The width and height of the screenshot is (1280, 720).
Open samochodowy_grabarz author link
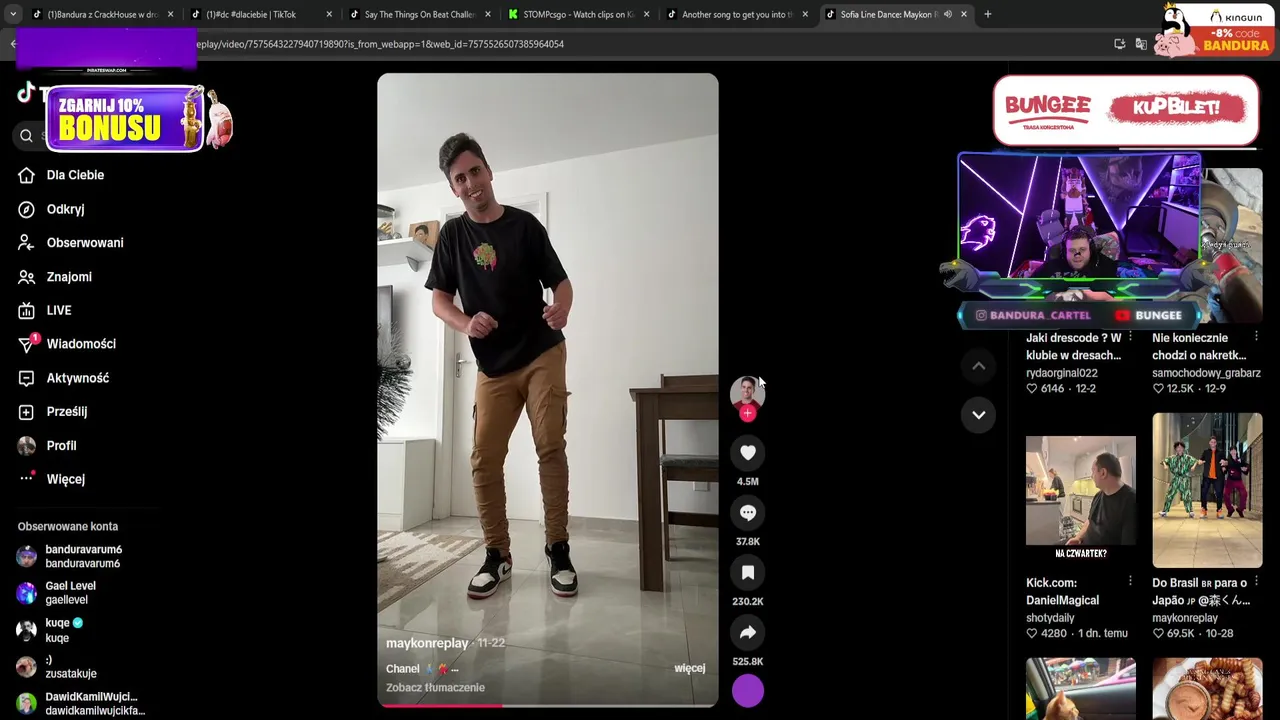[1206, 373]
